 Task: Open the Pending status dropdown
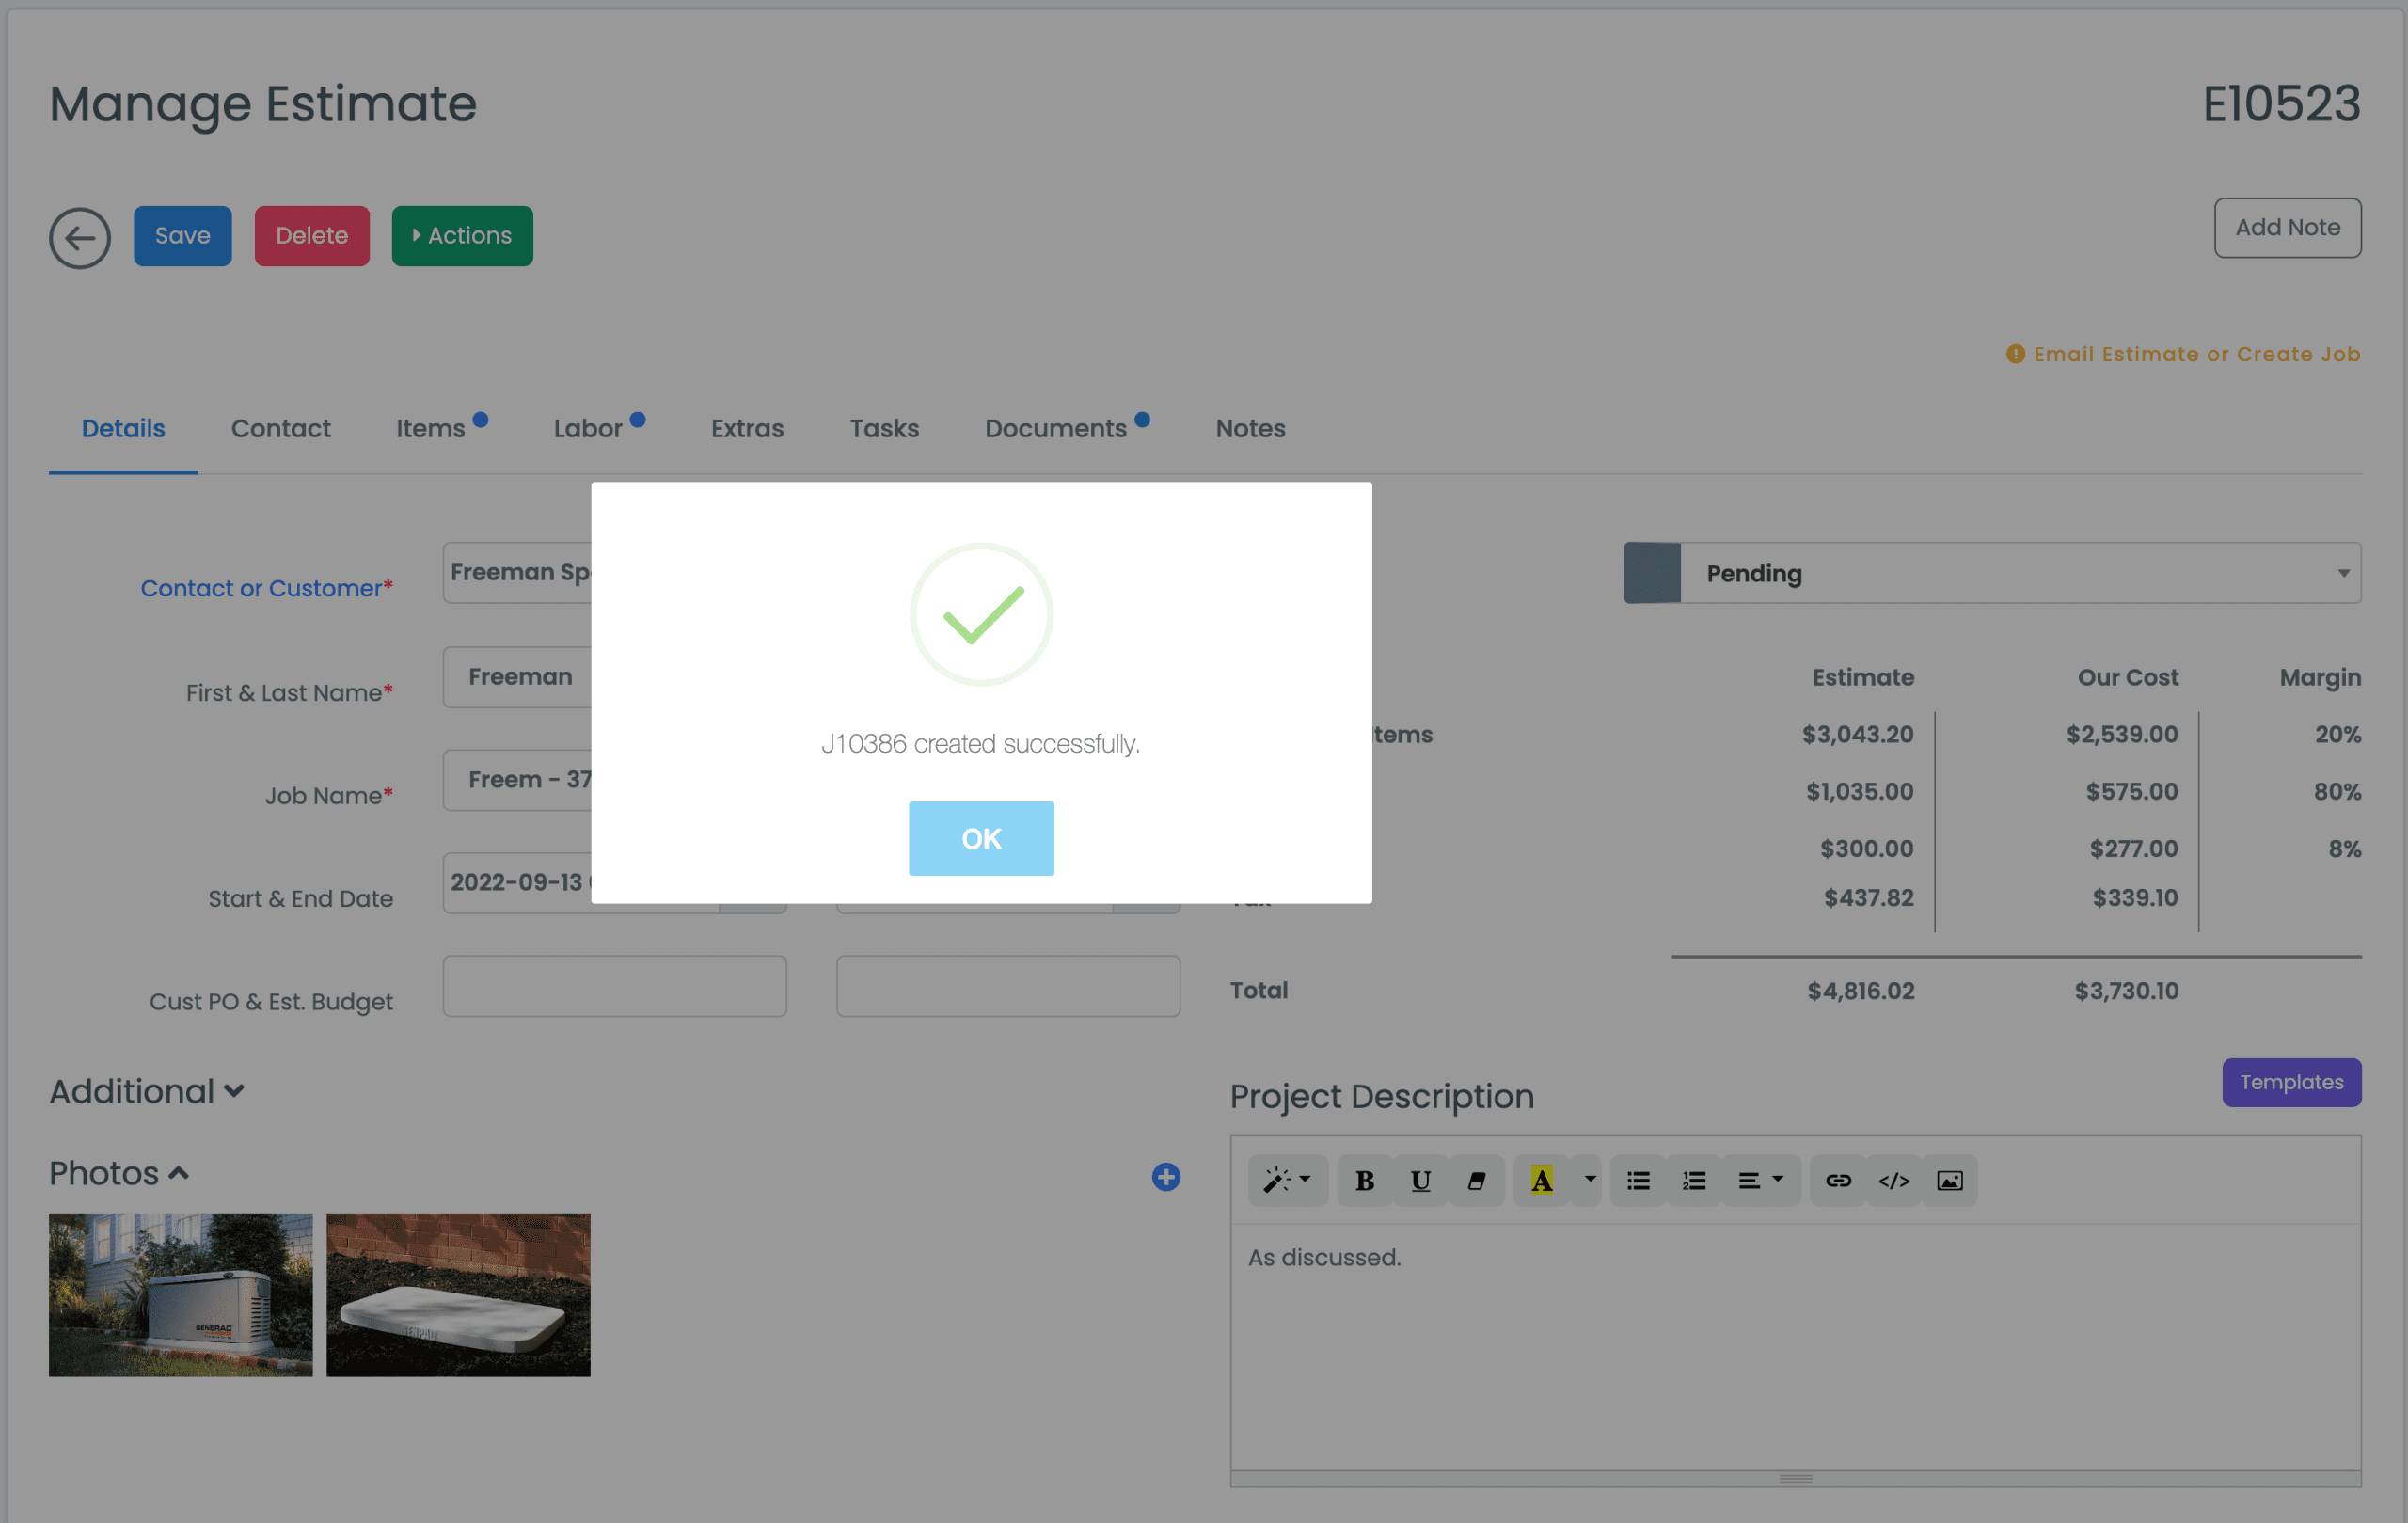2020,573
